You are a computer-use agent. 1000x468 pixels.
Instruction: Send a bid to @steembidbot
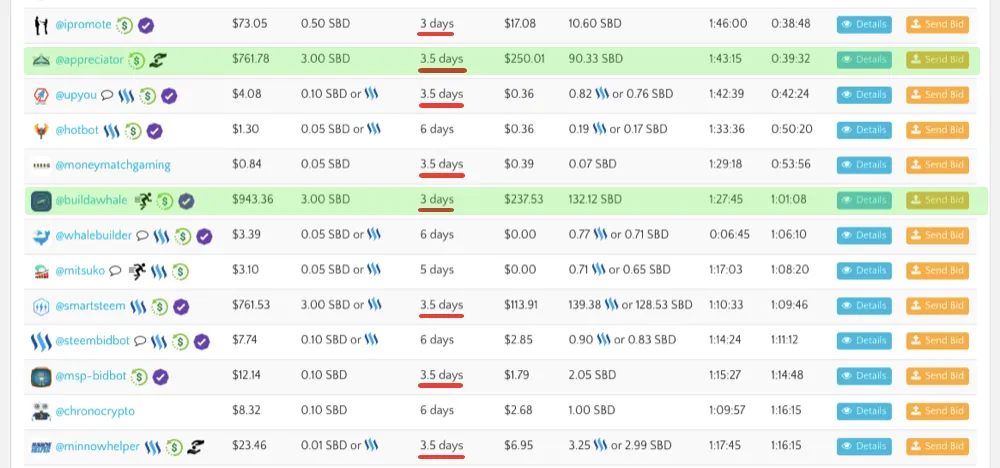pos(938,341)
